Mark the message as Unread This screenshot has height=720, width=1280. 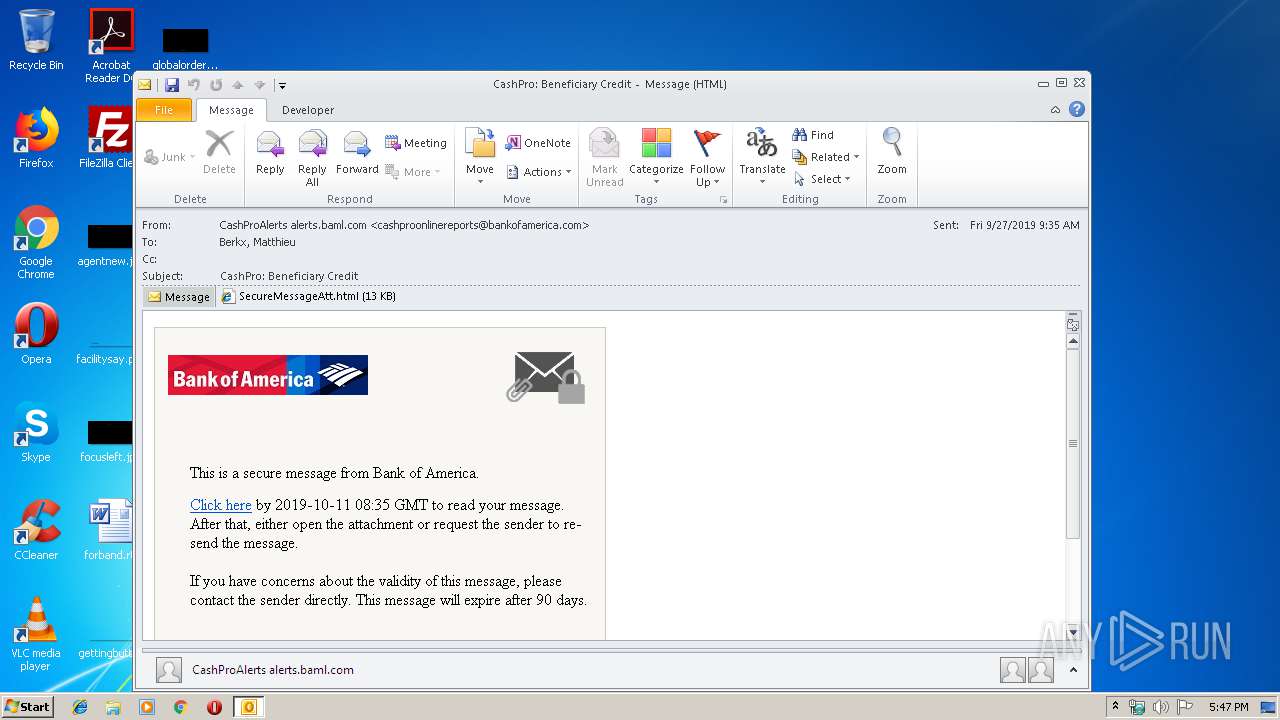pyautogui.click(x=604, y=157)
